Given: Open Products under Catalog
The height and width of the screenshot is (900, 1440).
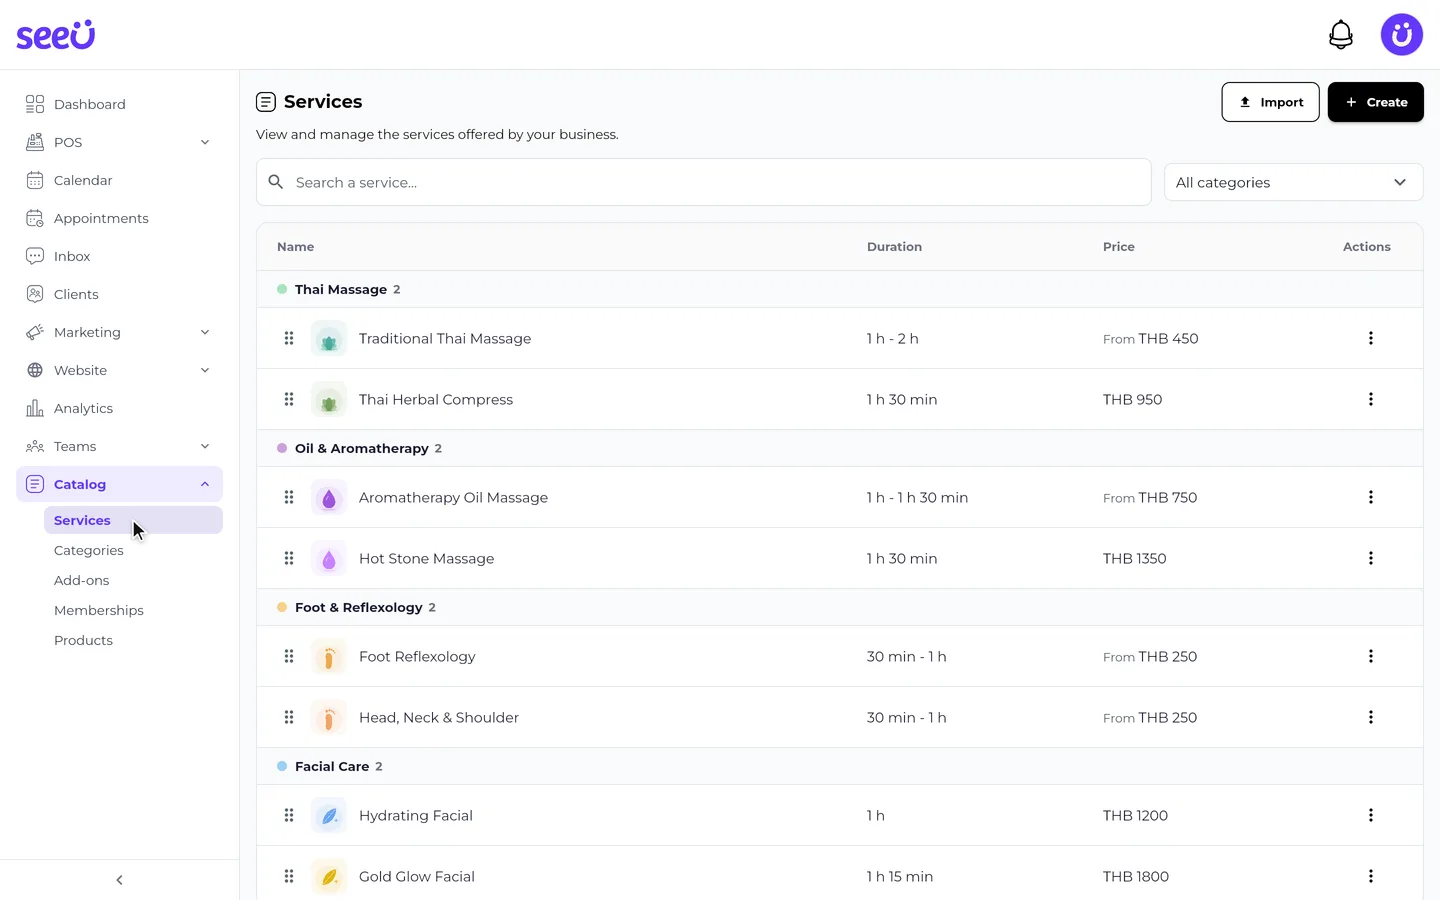Looking at the screenshot, I should pos(83,640).
